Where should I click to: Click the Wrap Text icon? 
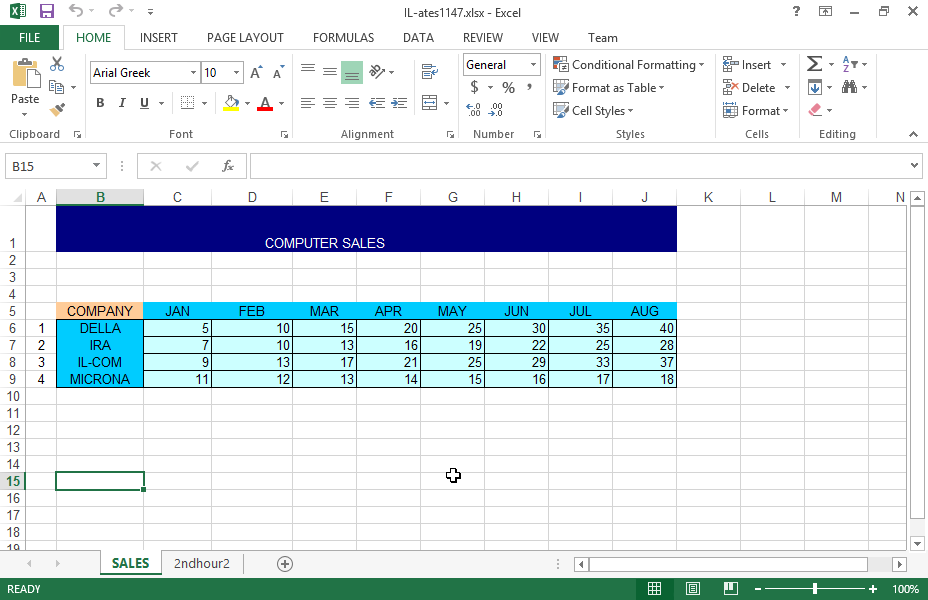pos(429,71)
